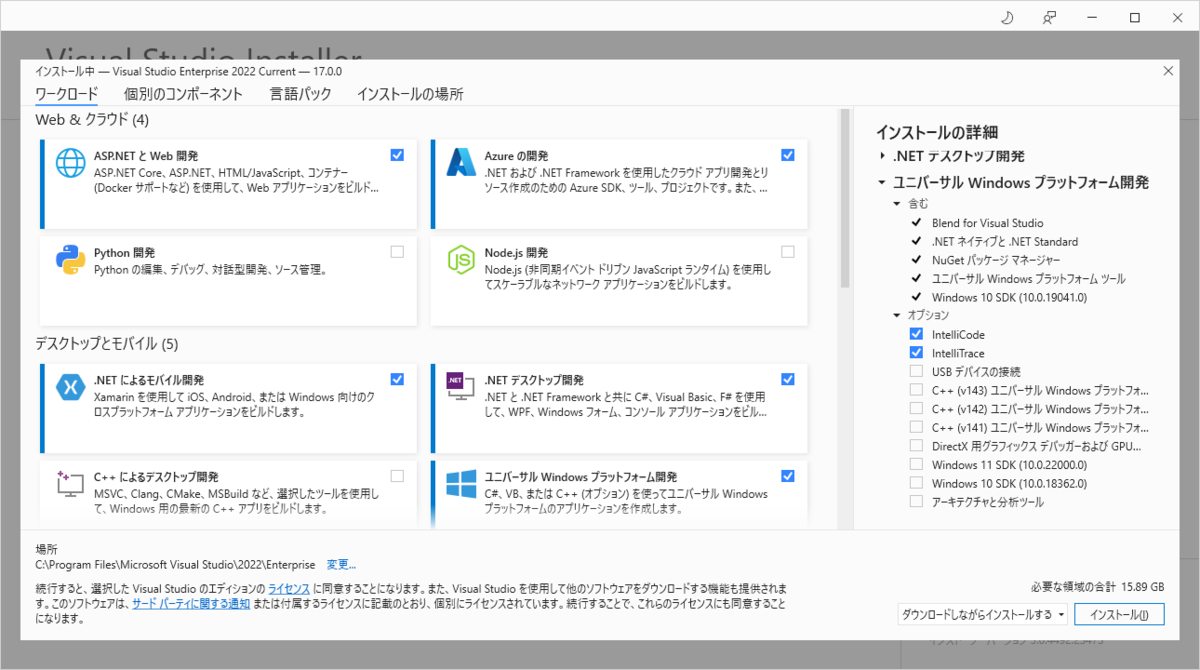This screenshot has height=670, width=1200.
Task: Switch to 個別のコンポーネント tab
Action: click(x=183, y=94)
